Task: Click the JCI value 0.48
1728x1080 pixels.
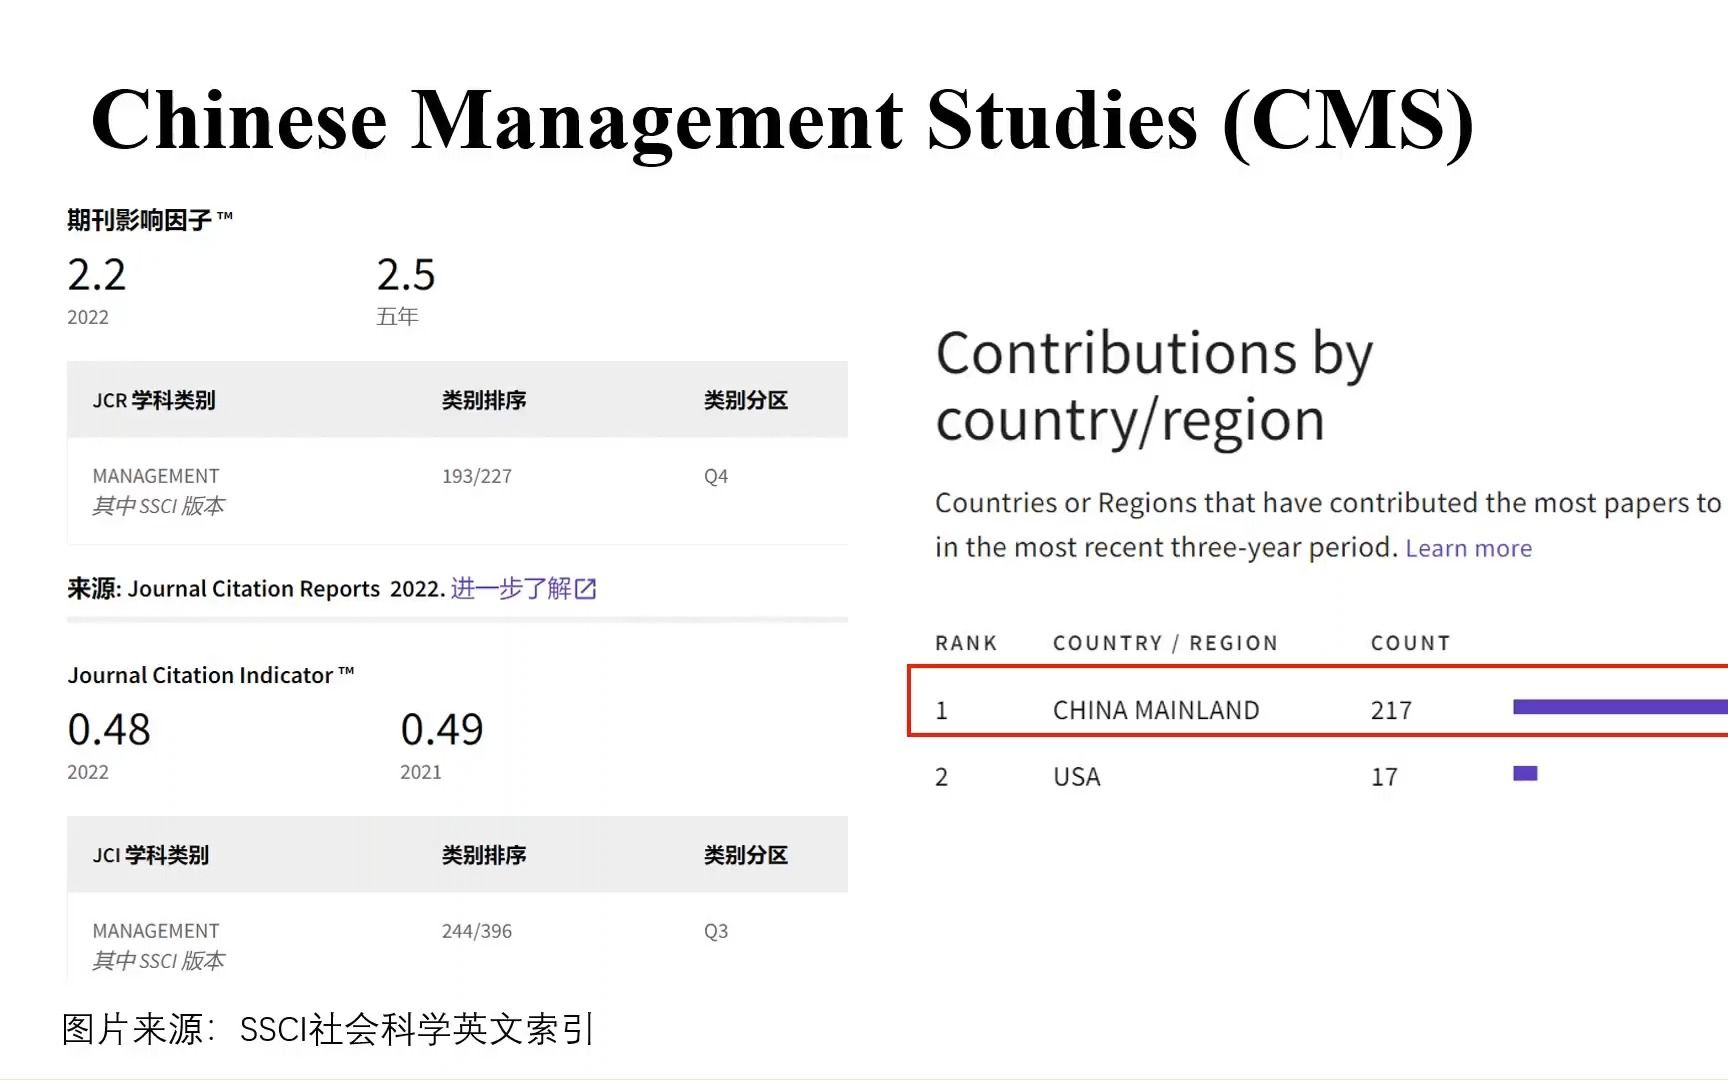Action: (109, 729)
